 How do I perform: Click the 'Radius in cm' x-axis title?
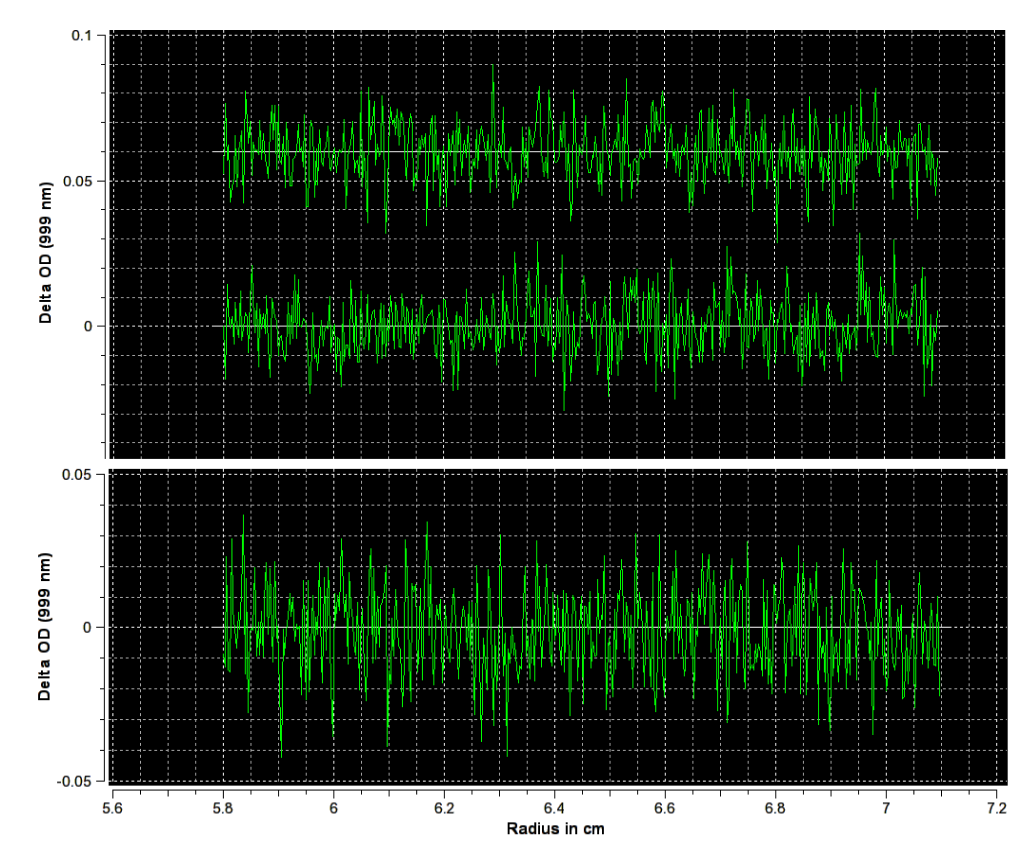tap(555, 829)
